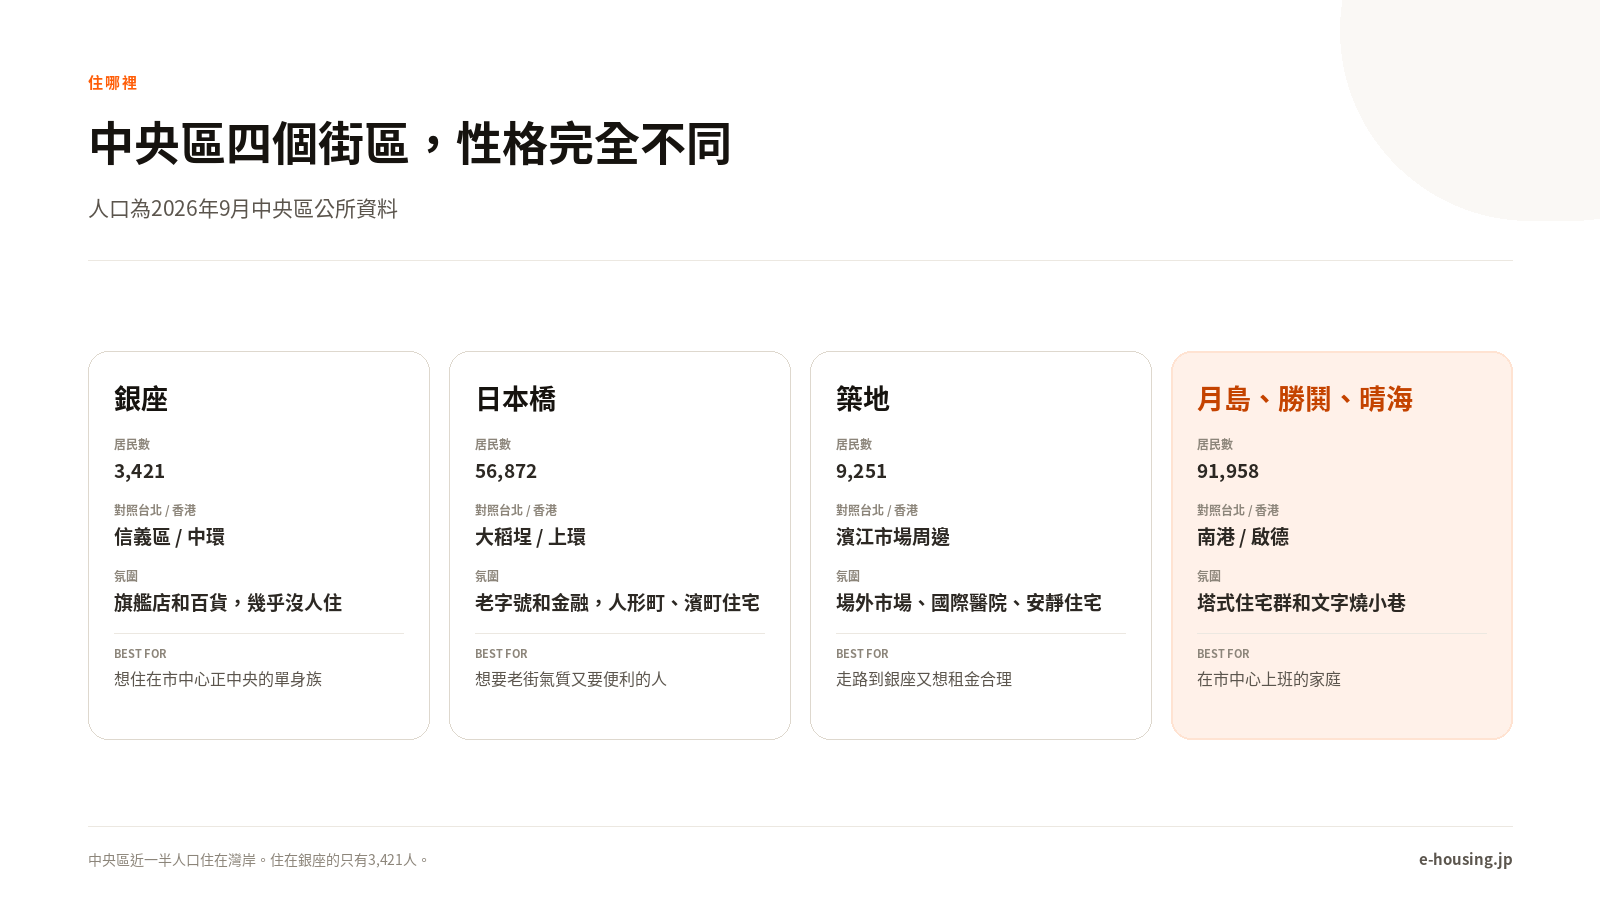Select the 銀座 card title

point(141,399)
